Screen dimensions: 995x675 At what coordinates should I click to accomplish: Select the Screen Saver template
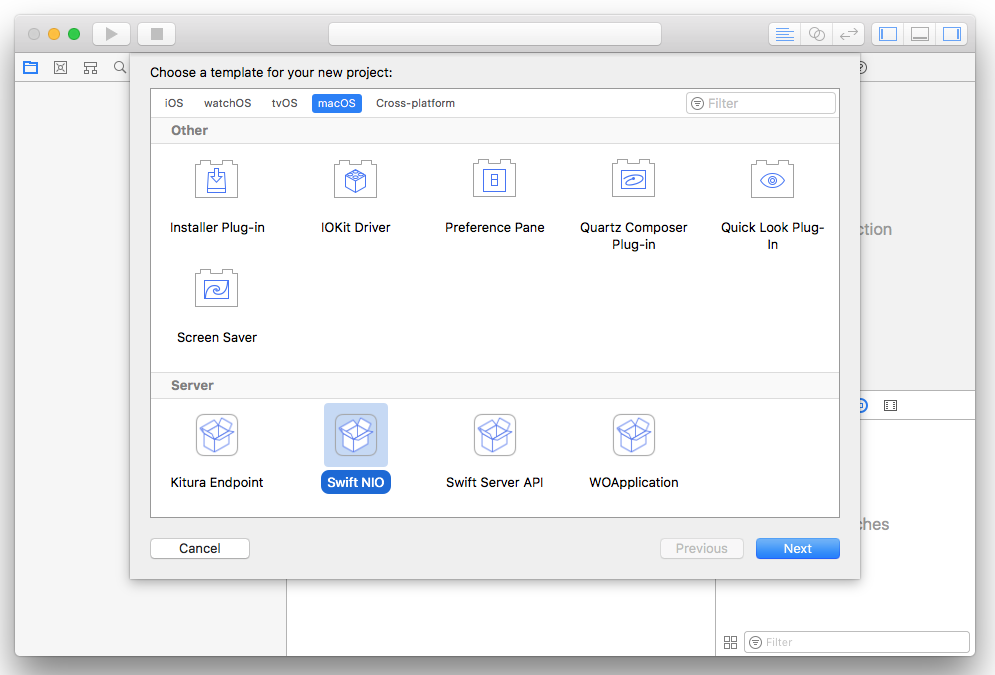pos(216,307)
